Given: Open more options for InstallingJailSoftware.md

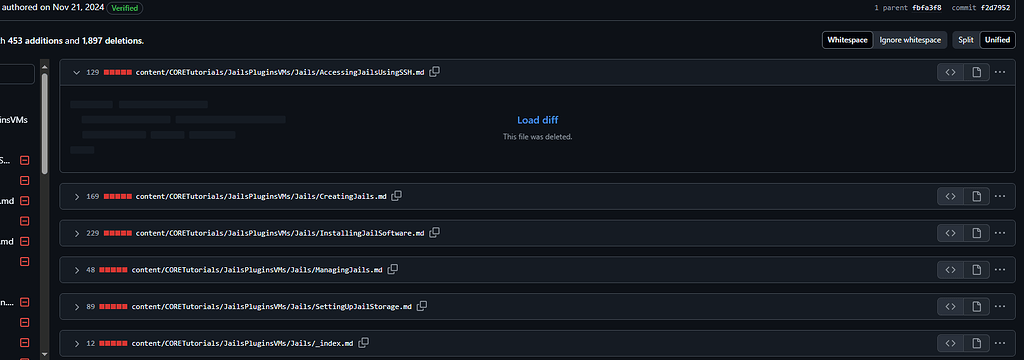Looking at the screenshot, I should [1000, 233].
